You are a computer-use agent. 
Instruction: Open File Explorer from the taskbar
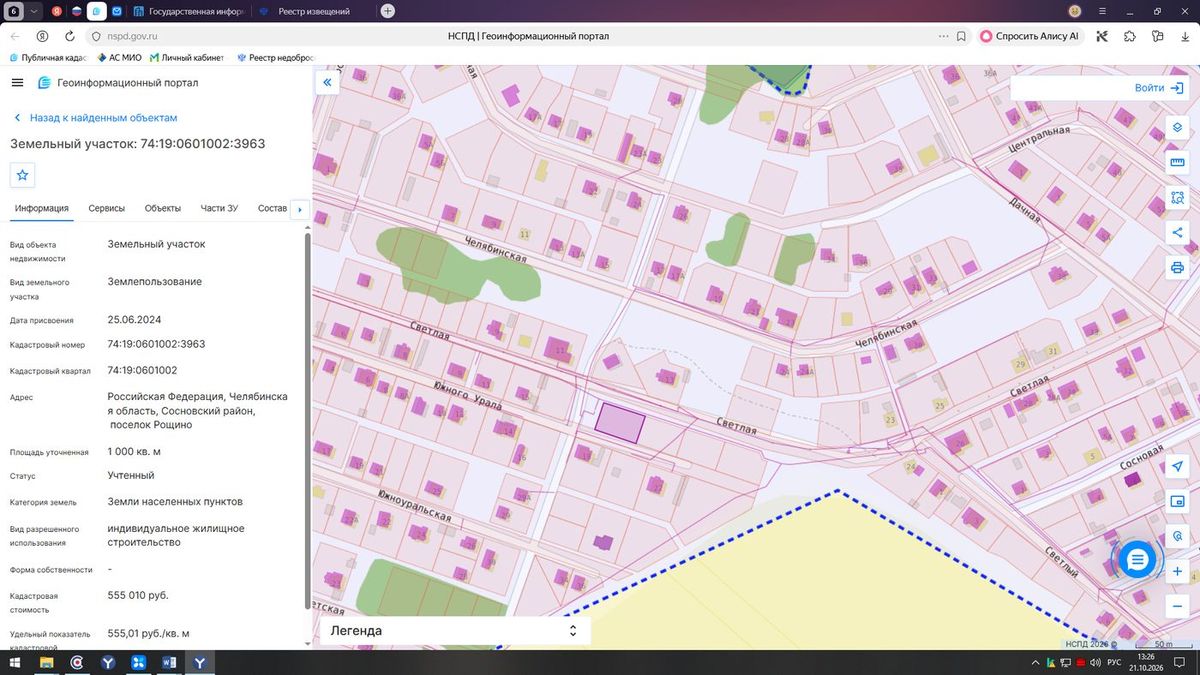tap(46, 662)
